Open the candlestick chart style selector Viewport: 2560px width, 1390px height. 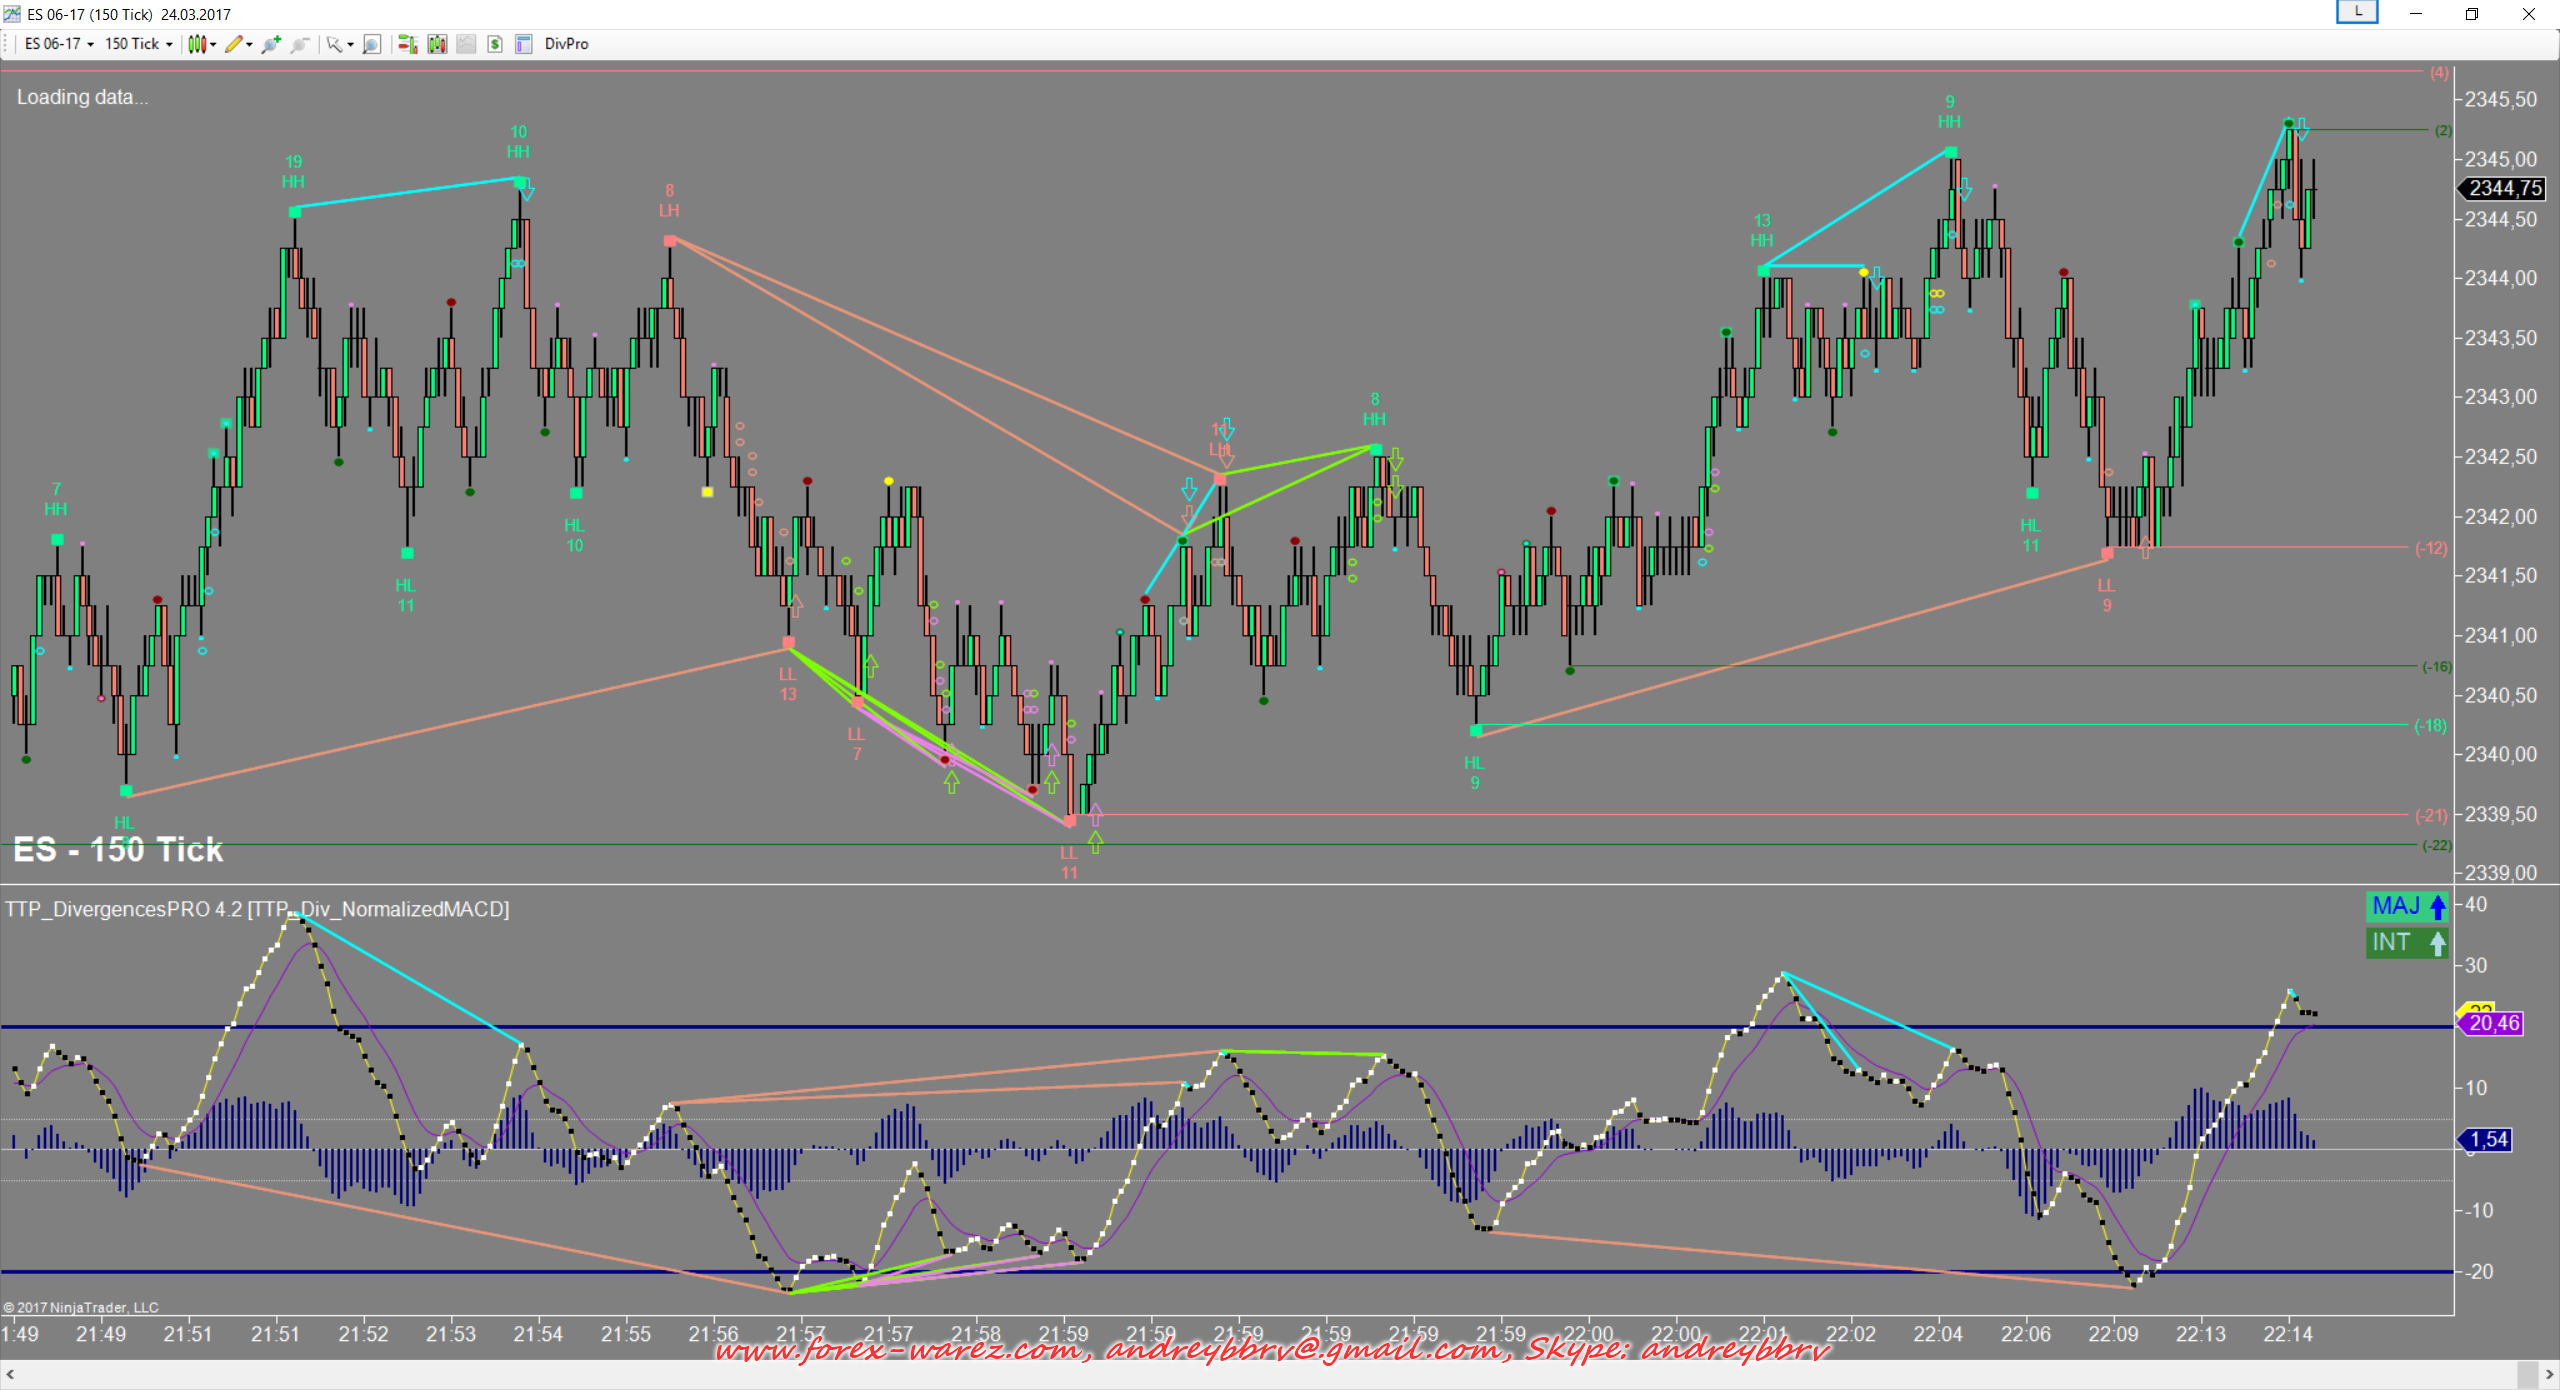(x=200, y=44)
